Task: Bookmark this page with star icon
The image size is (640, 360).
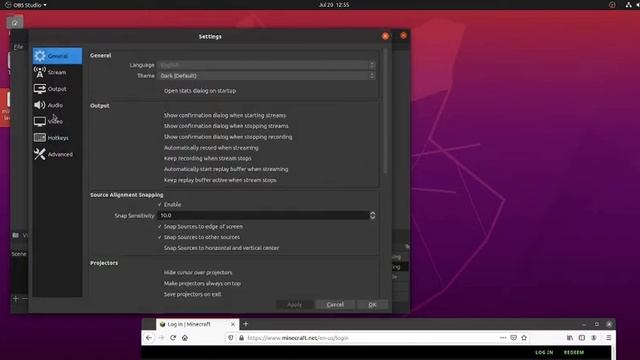Action: pos(524,338)
